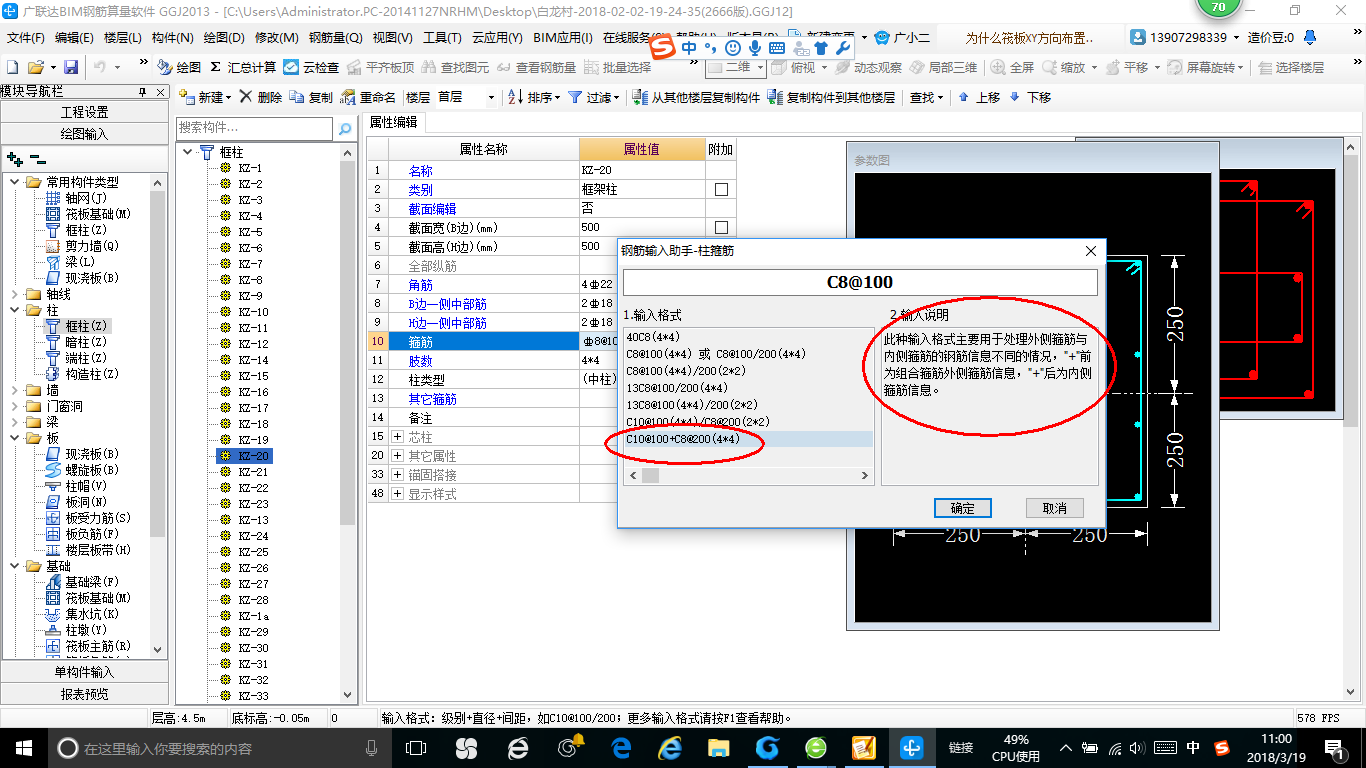Viewport: 1366px width, 768px height.
Task: Select KZ-1a in component list
Action: click(x=253, y=616)
